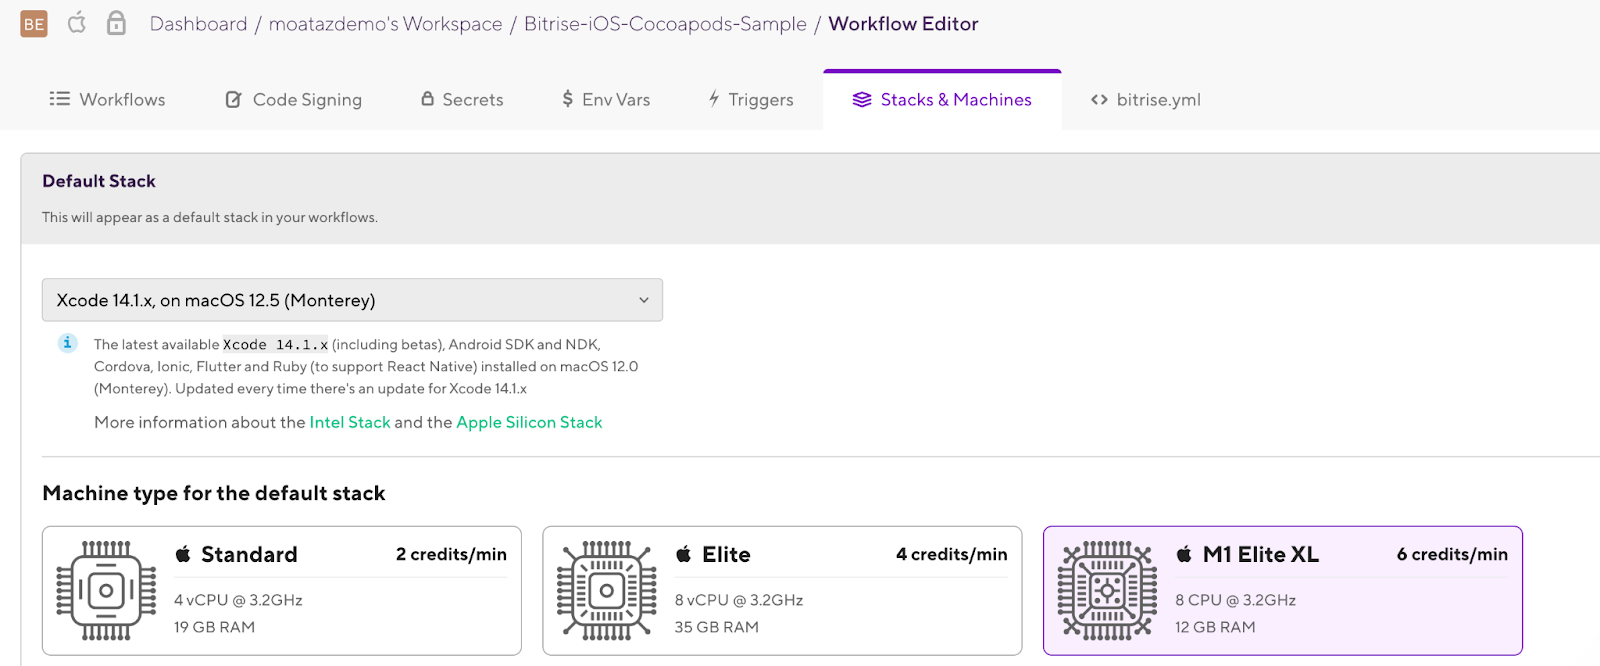Click the bitrise.yml code brackets icon

pyautogui.click(x=1099, y=99)
